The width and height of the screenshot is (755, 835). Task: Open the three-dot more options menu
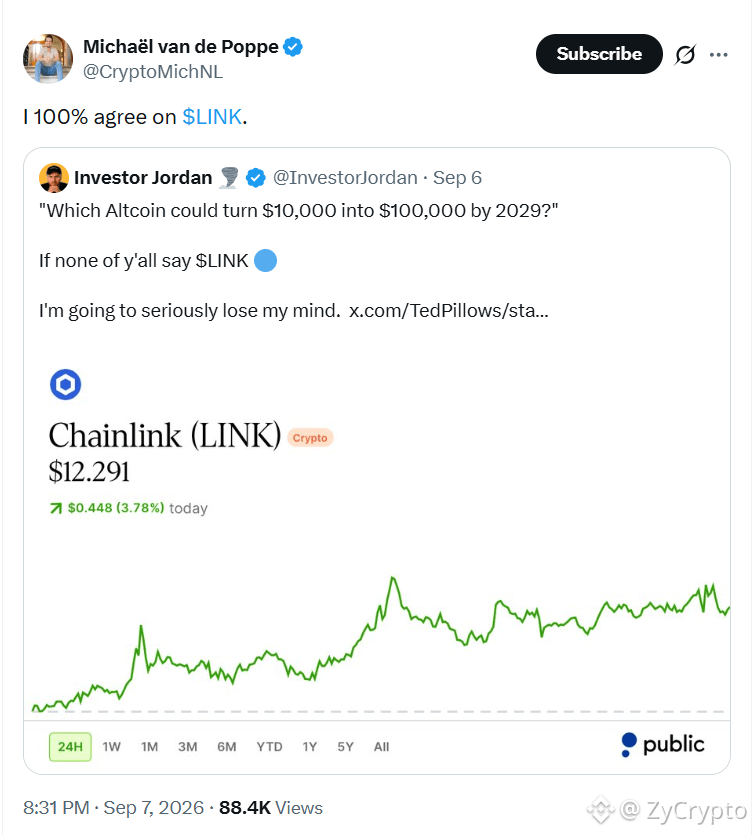click(718, 54)
